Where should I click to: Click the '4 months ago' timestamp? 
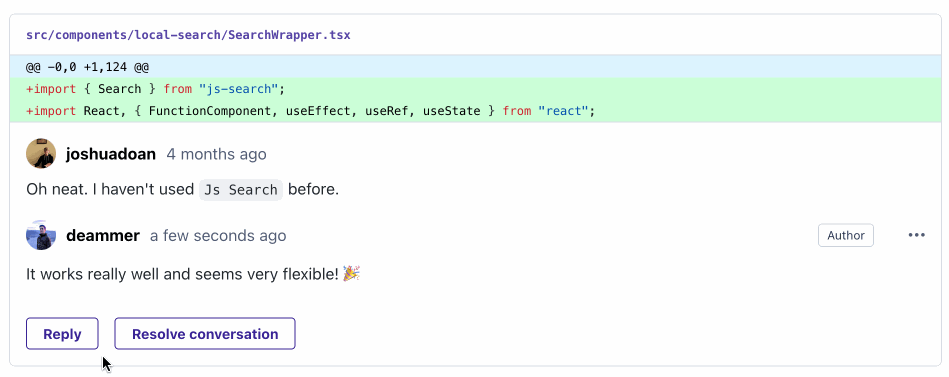pos(217,154)
